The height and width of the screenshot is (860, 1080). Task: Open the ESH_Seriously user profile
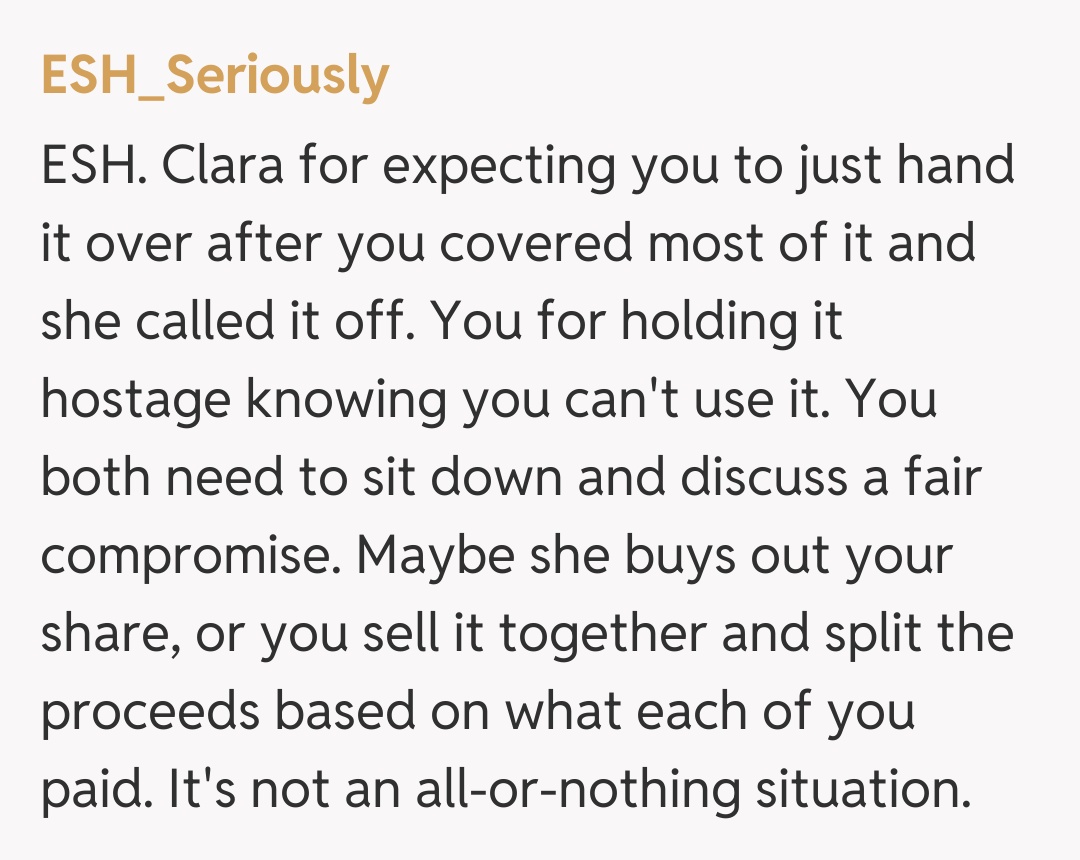(x=215, y=75)
